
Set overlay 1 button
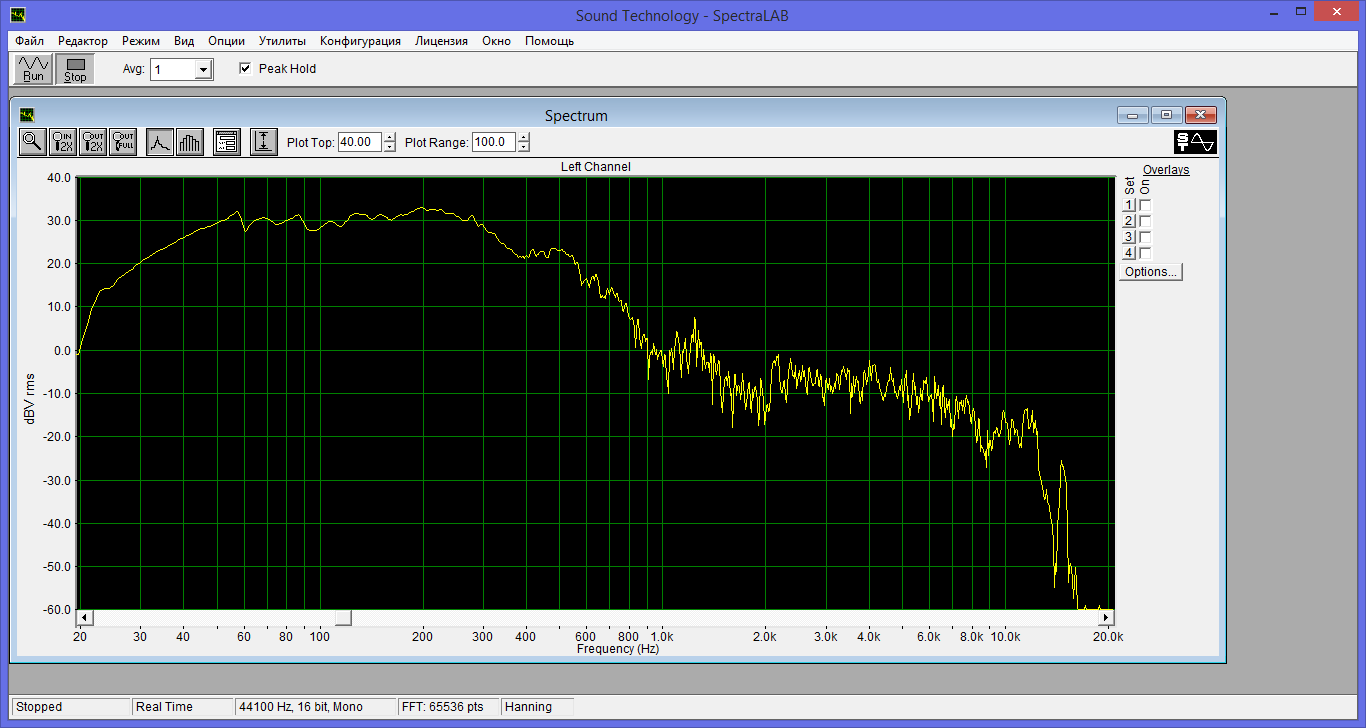[x=1129, y=205]
